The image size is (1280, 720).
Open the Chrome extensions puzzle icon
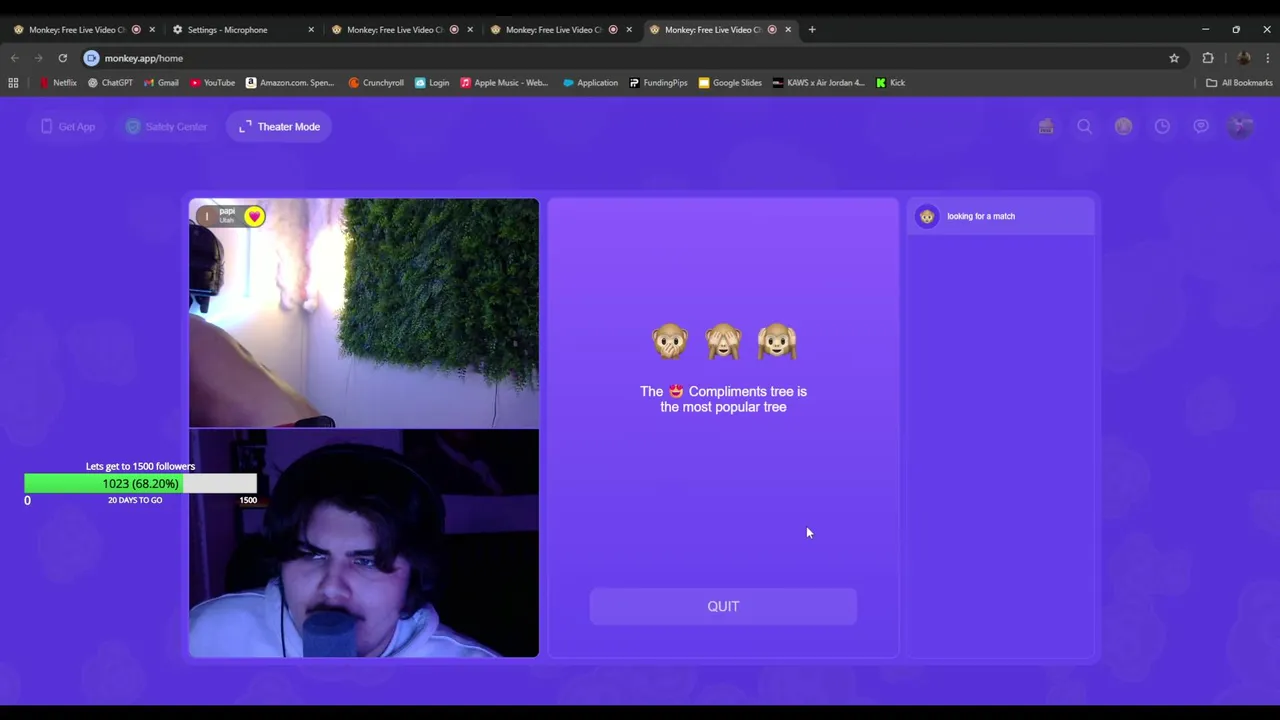[x=1208, y=58]
